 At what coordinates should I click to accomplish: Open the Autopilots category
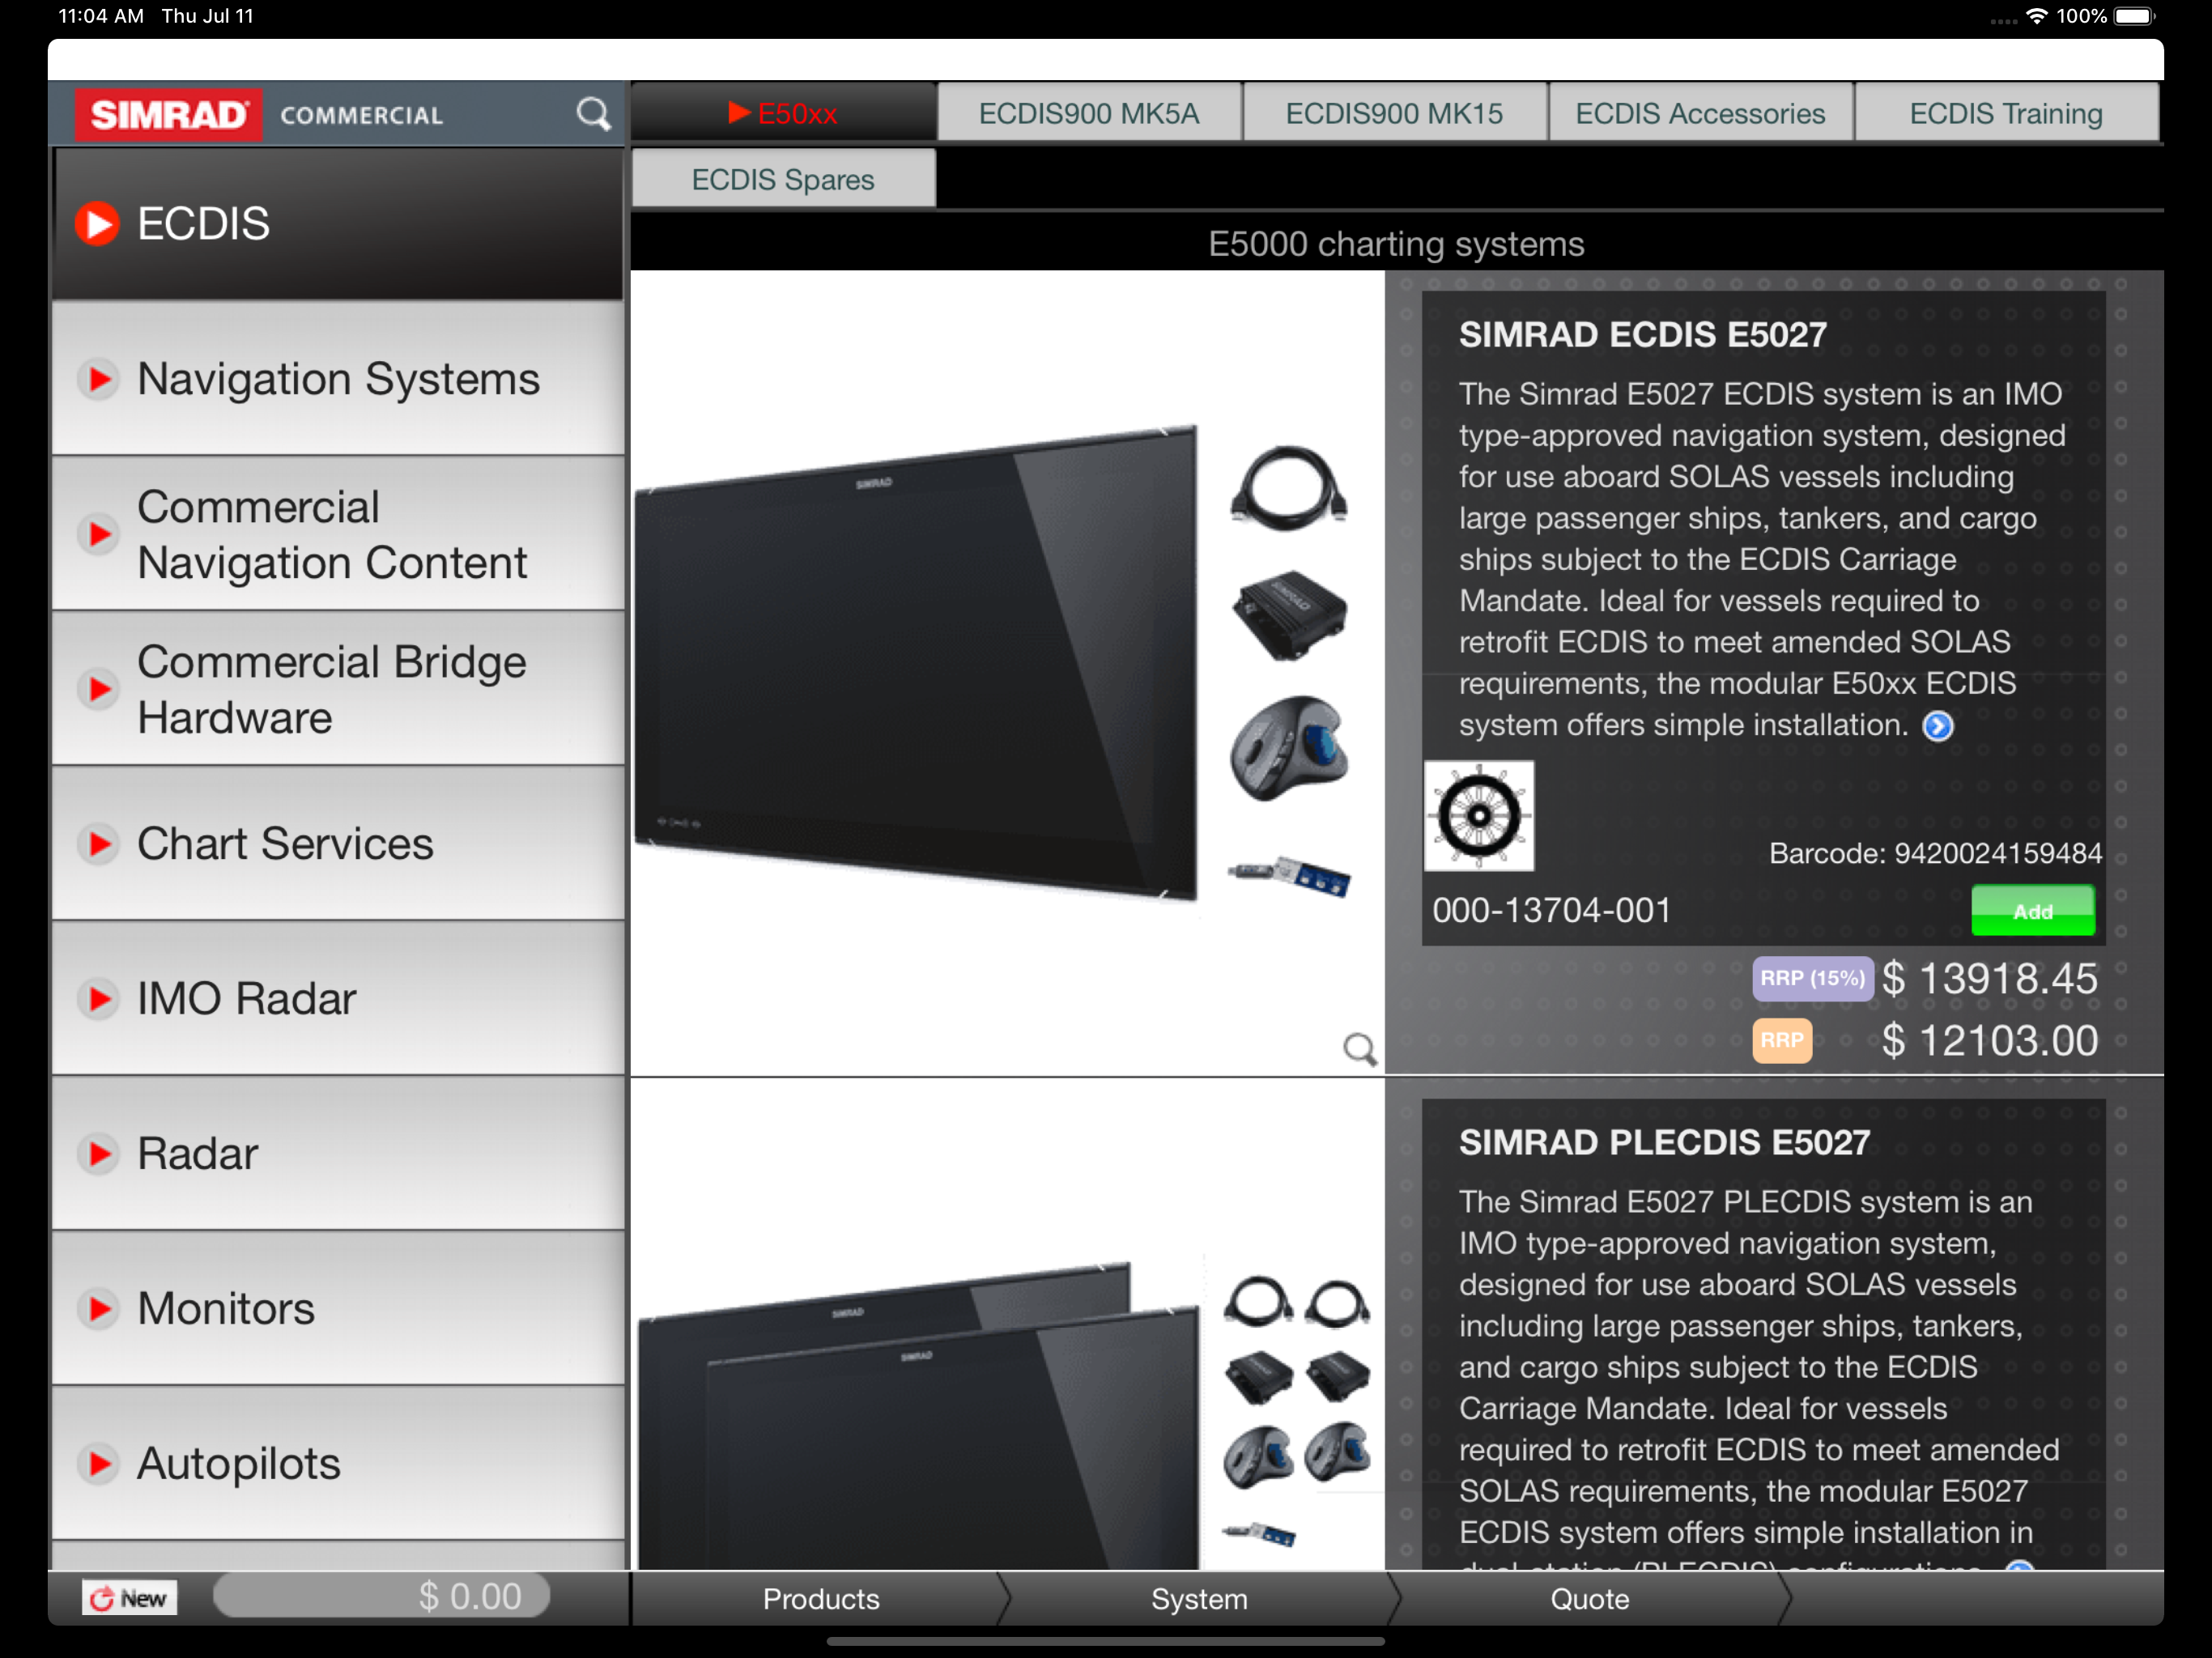(x=338, y=1464)
